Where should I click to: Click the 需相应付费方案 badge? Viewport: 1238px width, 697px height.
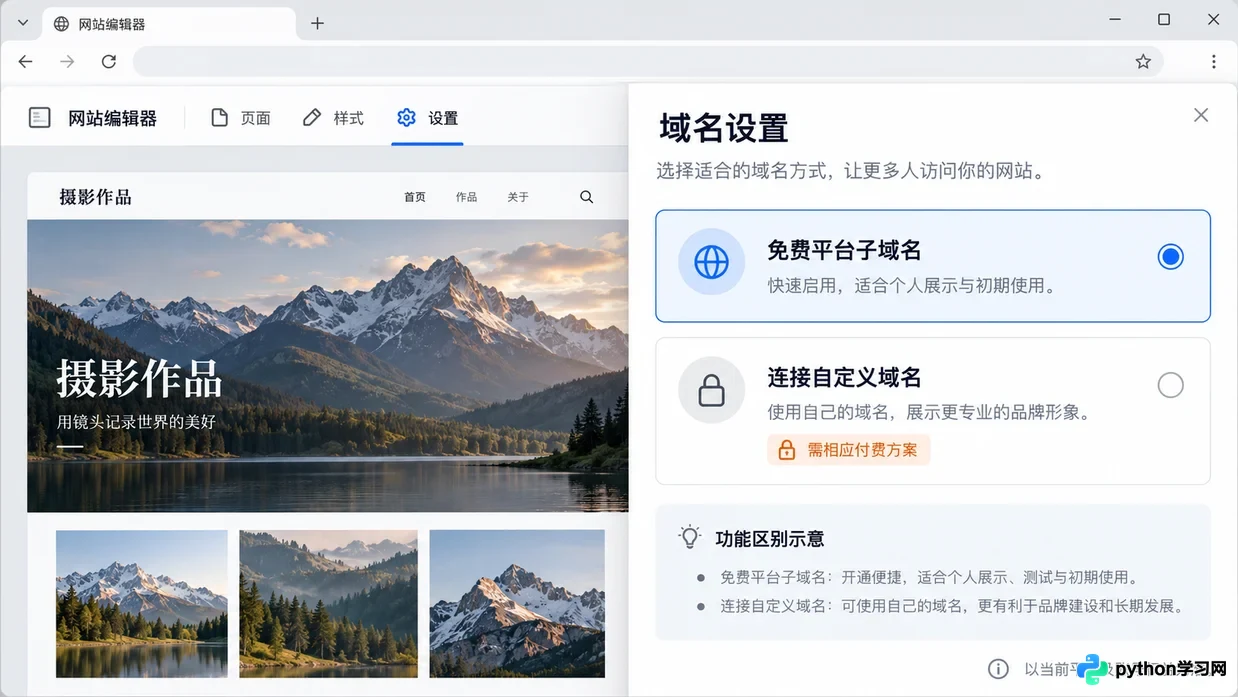849,450
